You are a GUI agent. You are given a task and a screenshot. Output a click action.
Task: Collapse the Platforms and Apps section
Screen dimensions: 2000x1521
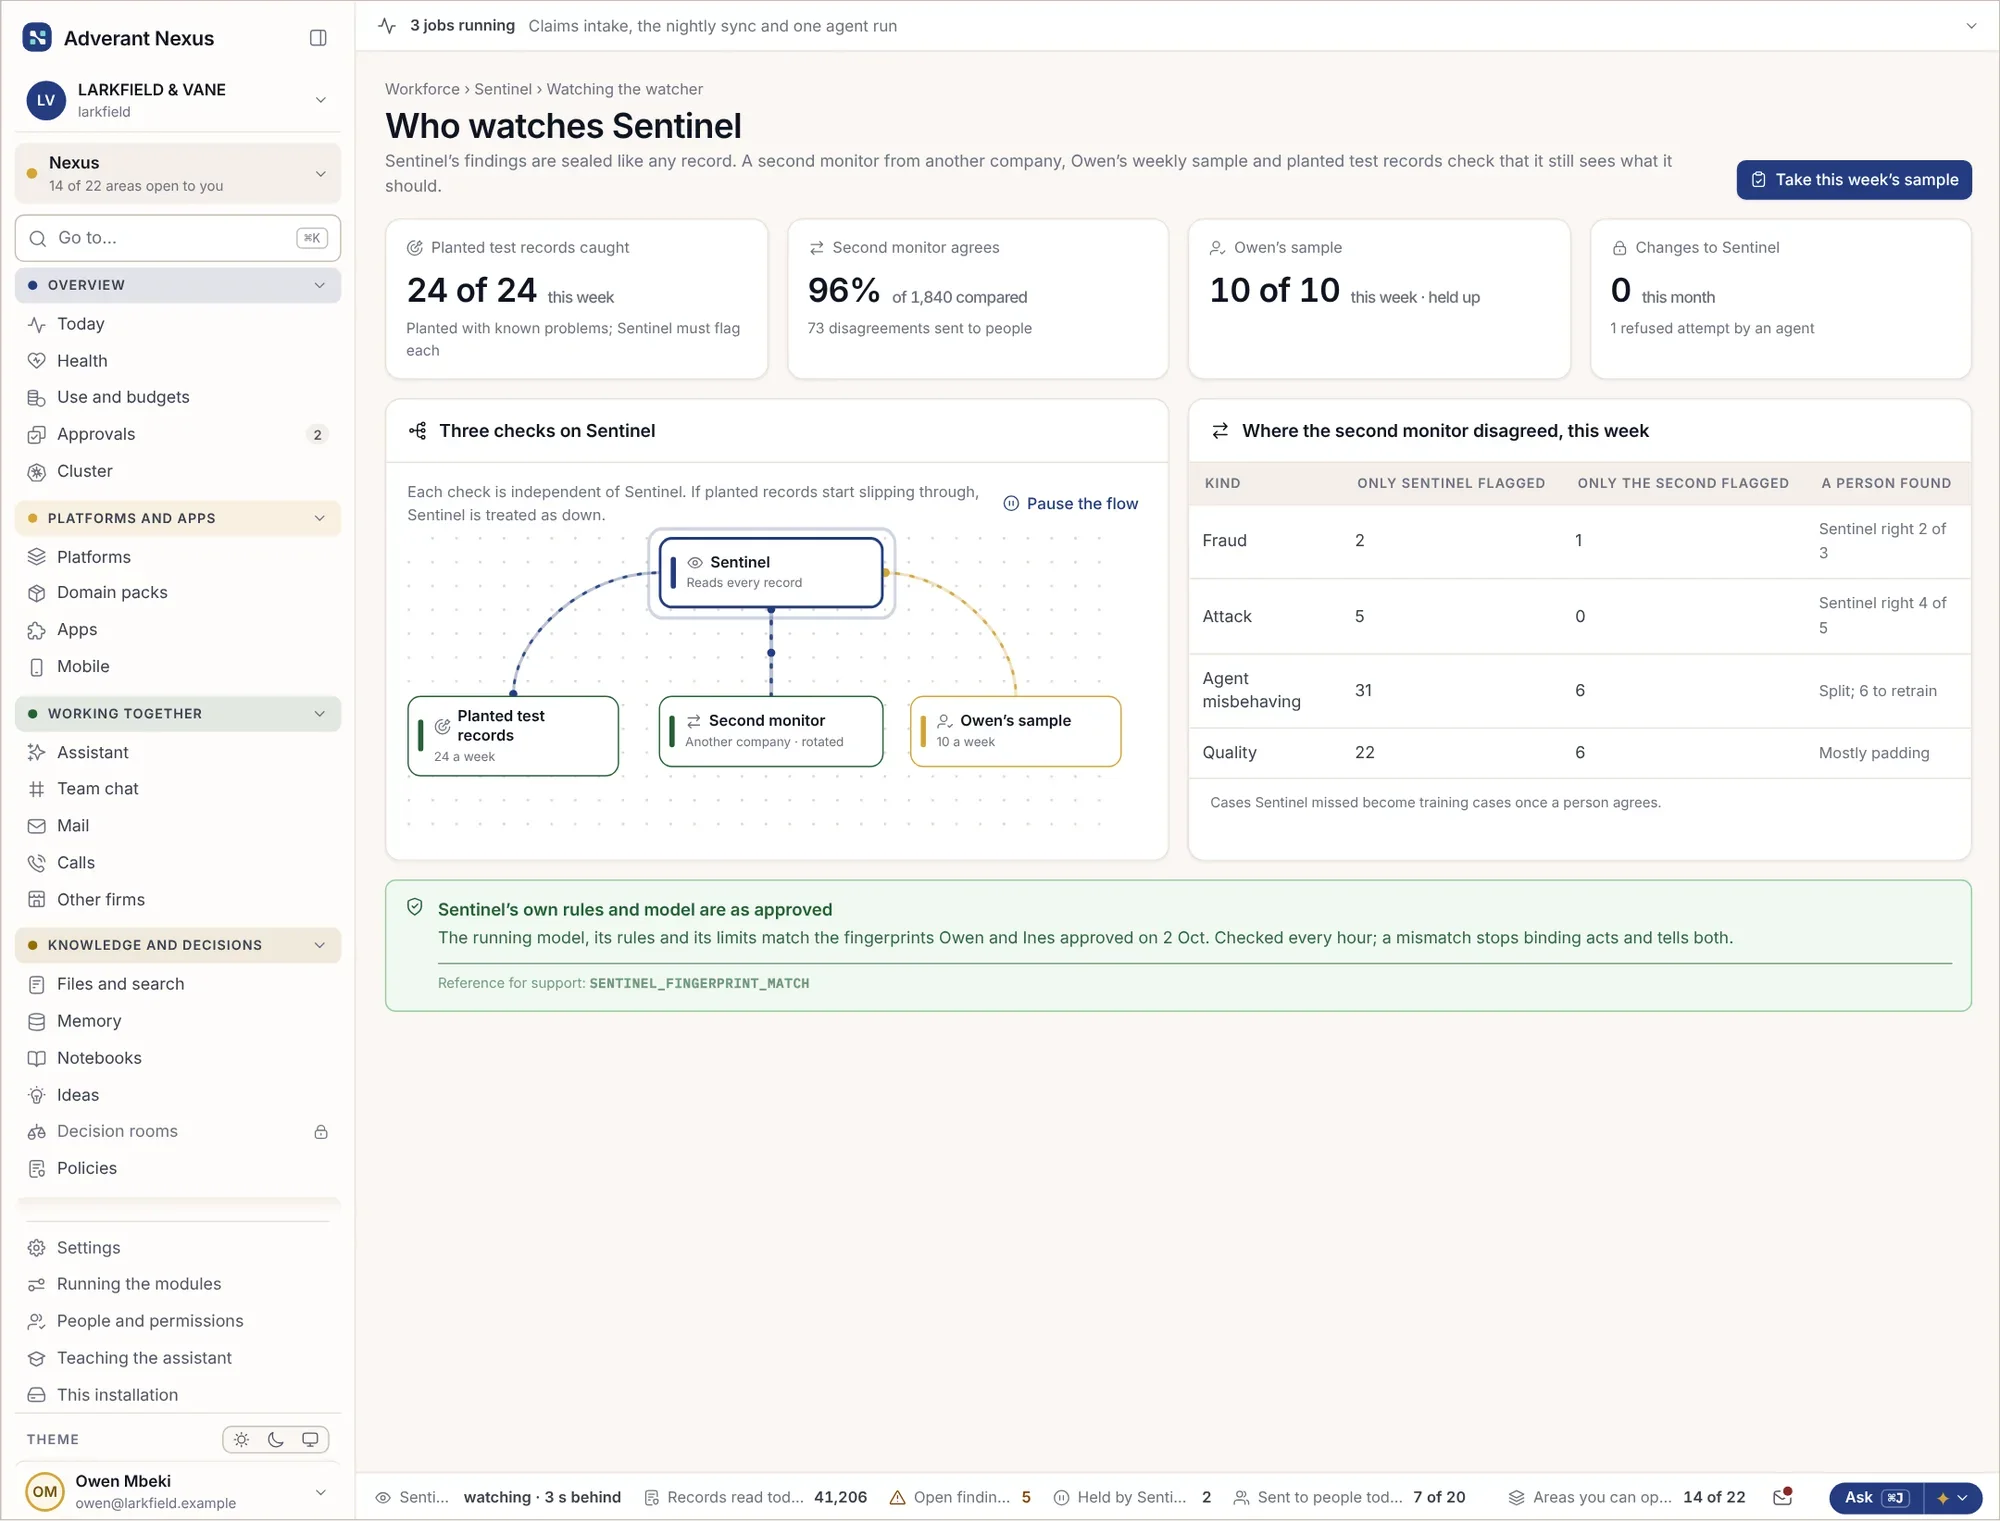[178, 519]
